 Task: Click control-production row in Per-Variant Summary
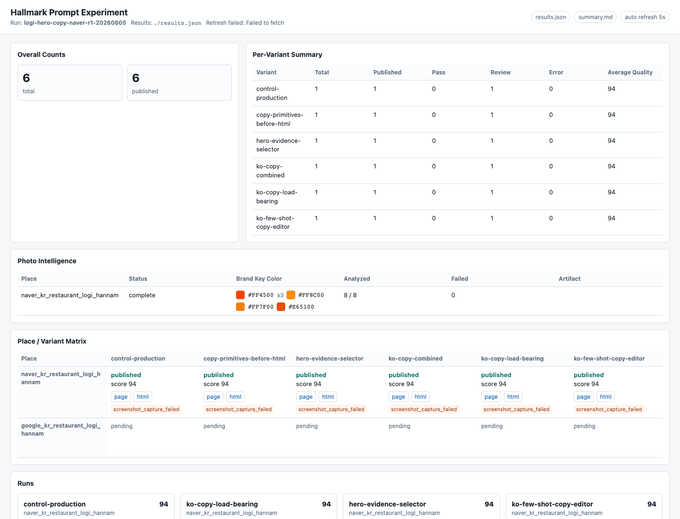[458, 93]
